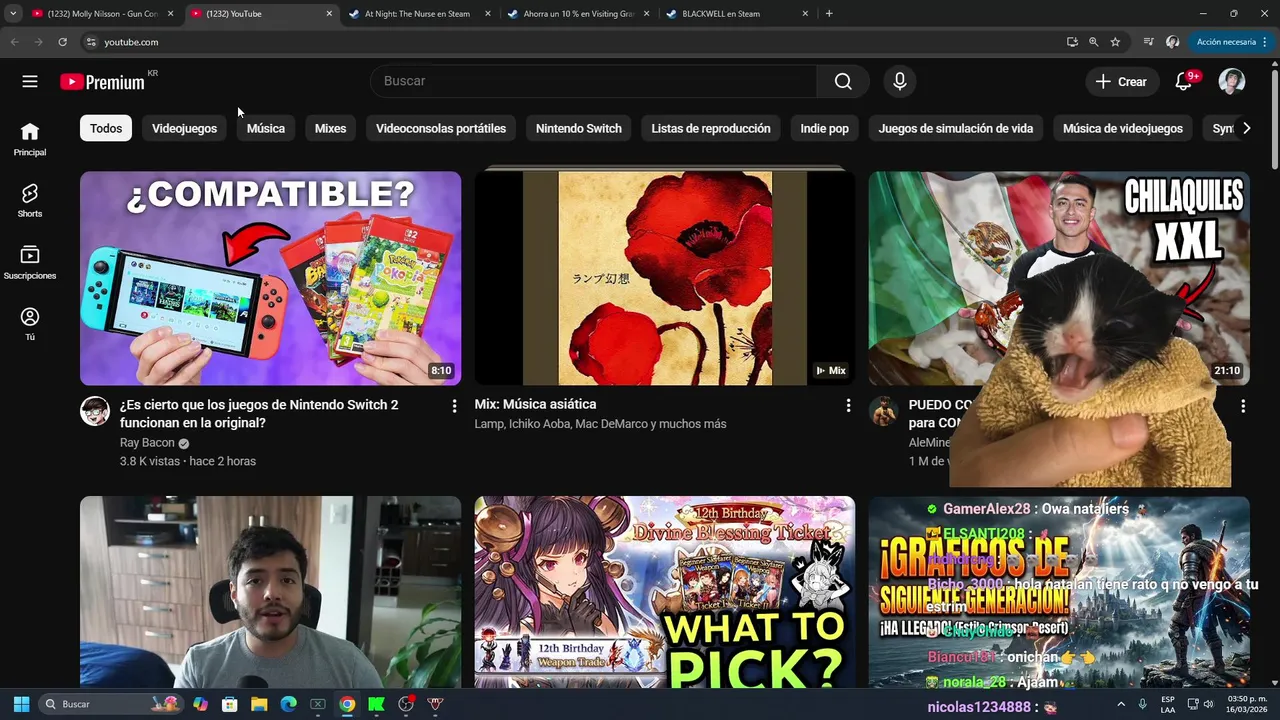Viewport: 1280px width, 720px height.
Task: Go to Principal in the sidebar
Action: coord(30,139)
